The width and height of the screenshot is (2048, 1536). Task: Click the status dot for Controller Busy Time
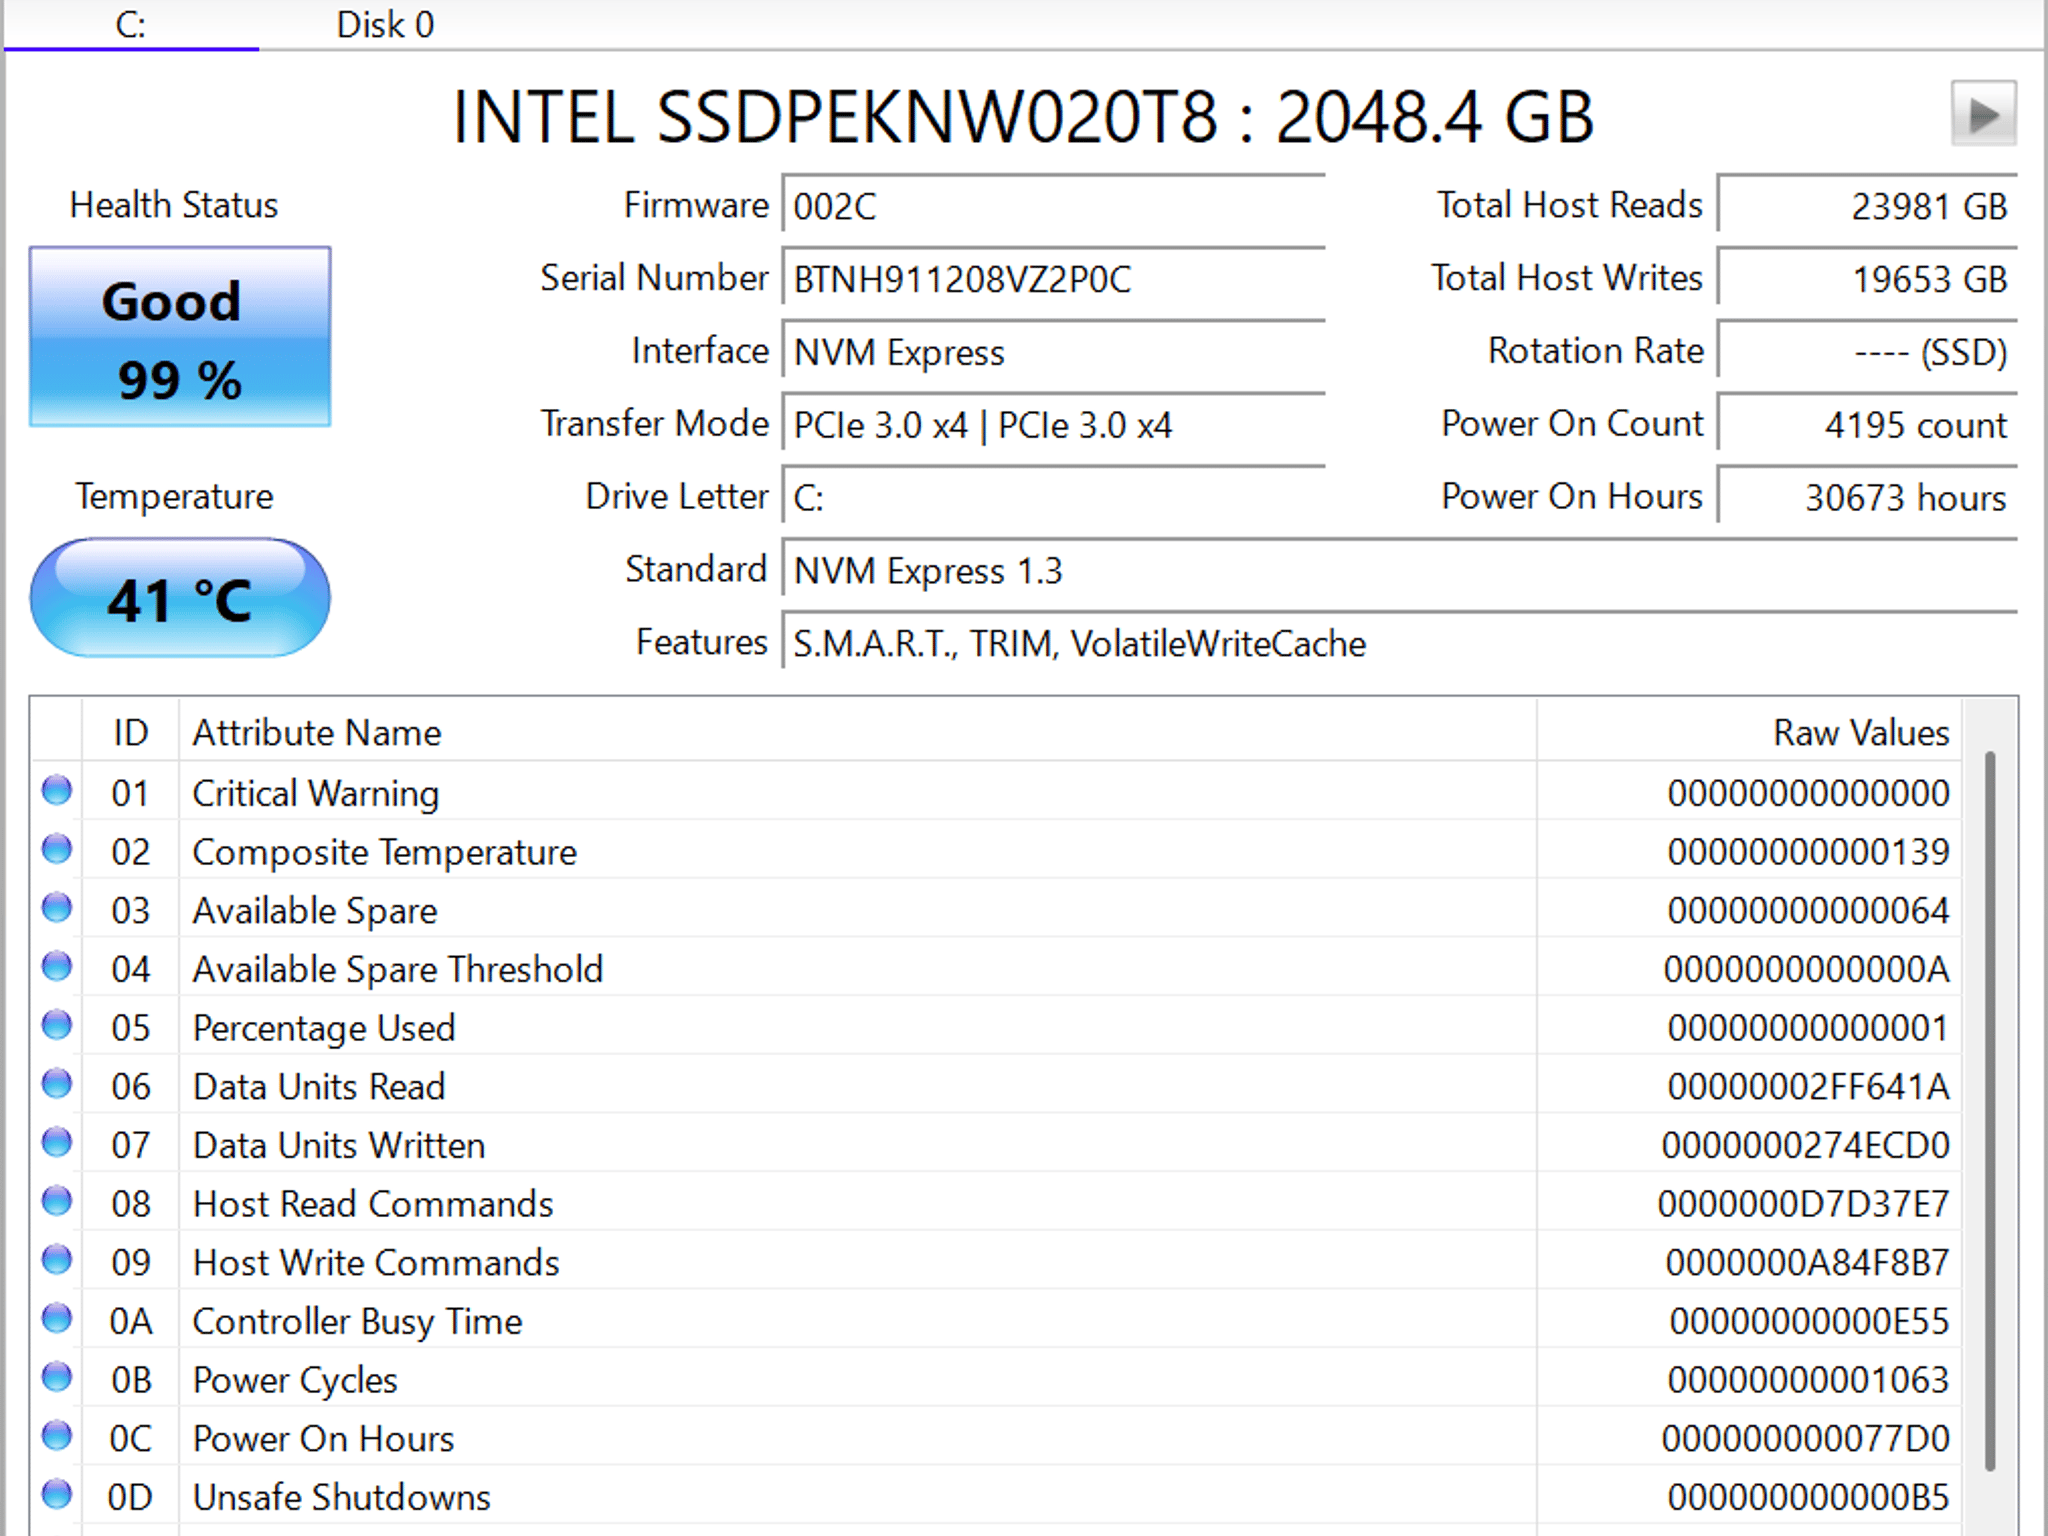(57, 1319)
